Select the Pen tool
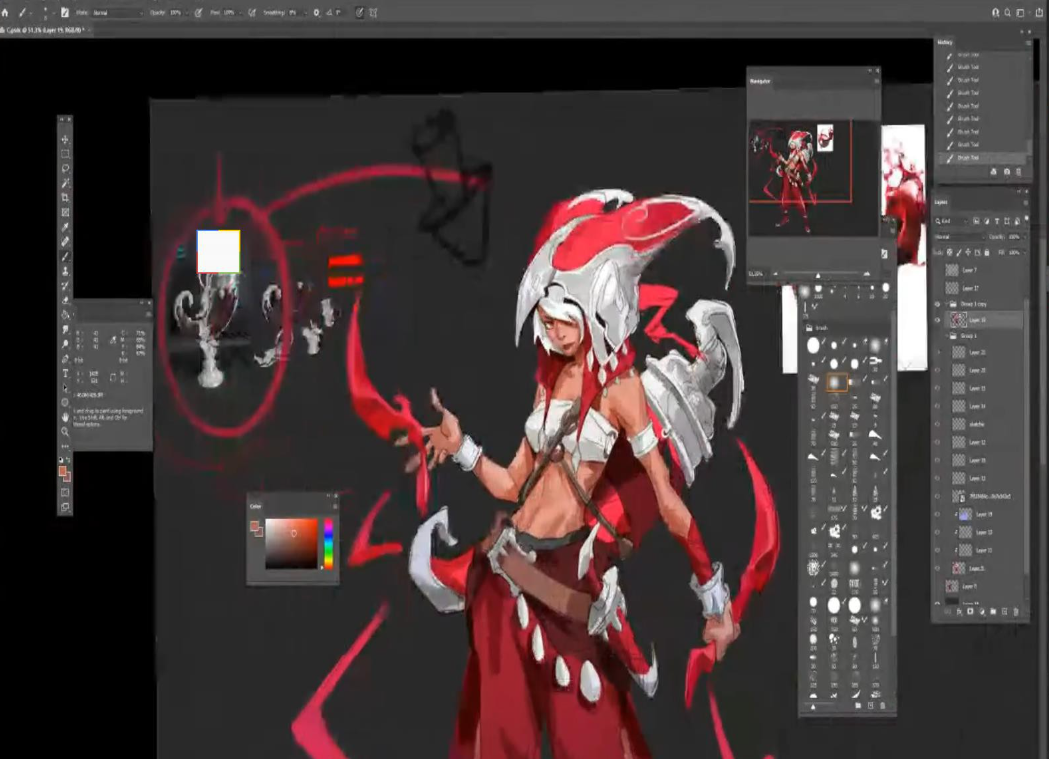Viewport: 1049px width, 759px height. point(65,359)
